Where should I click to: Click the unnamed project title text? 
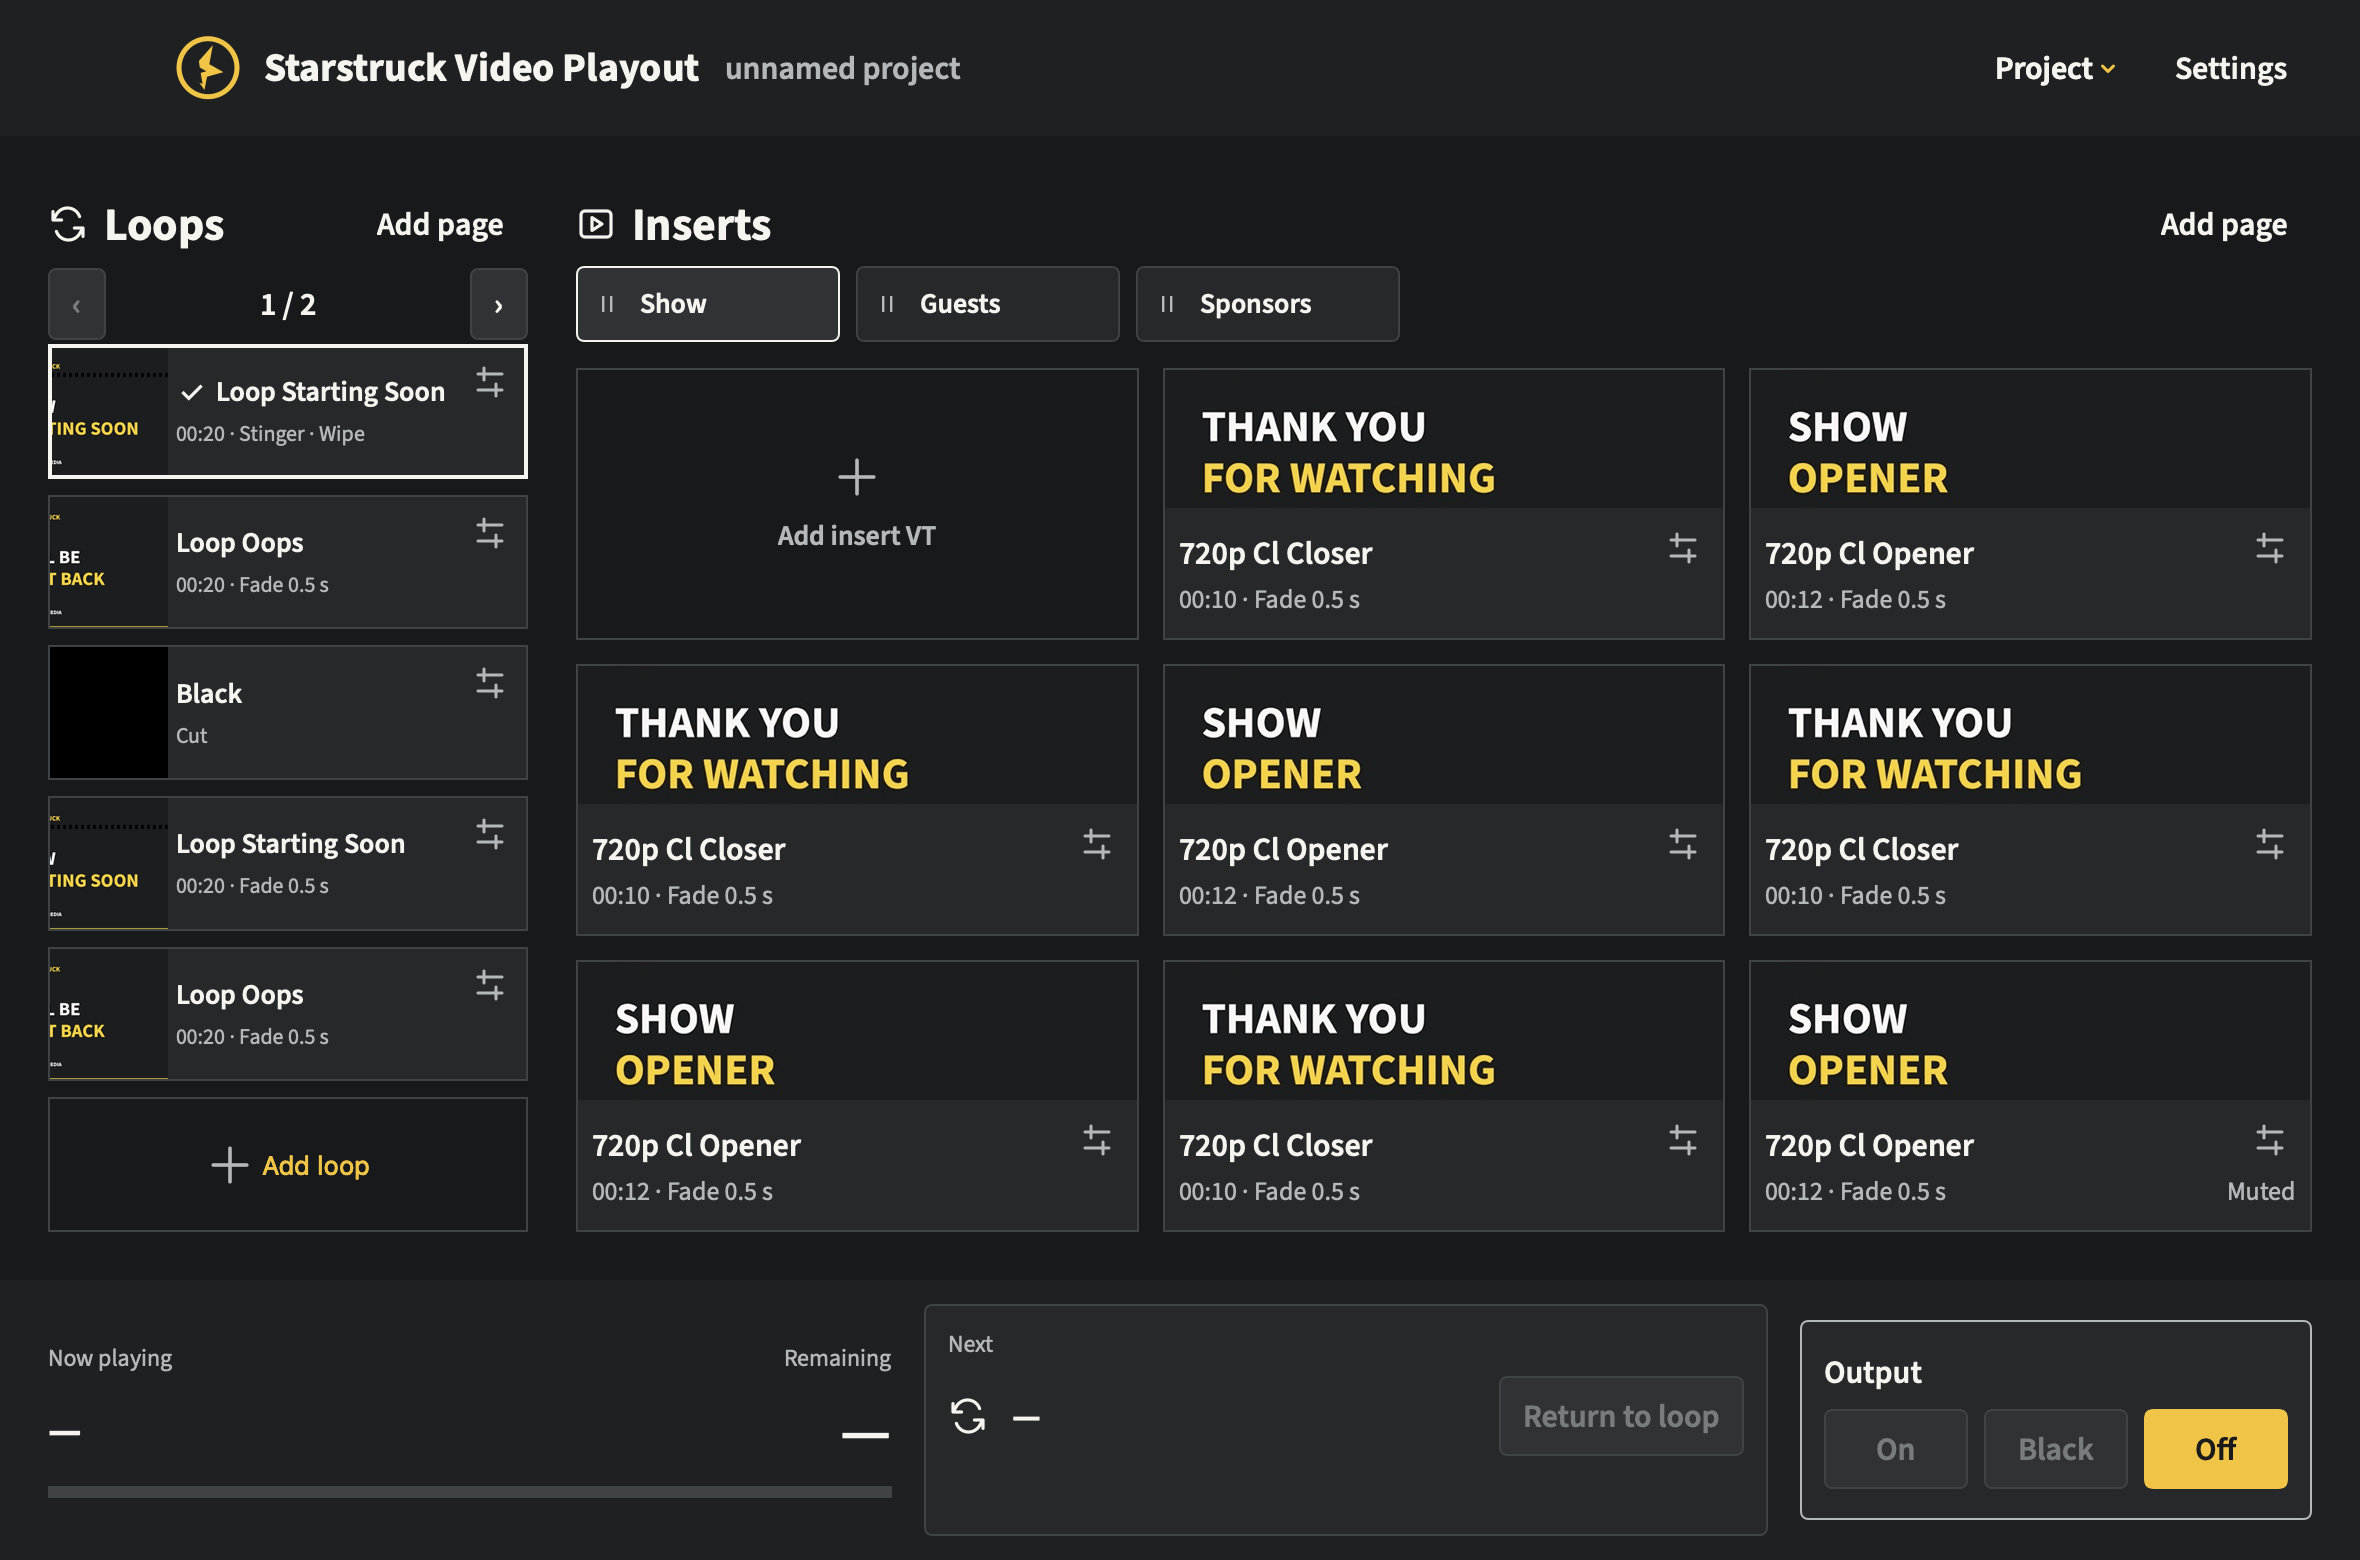(x=842, y=68)
